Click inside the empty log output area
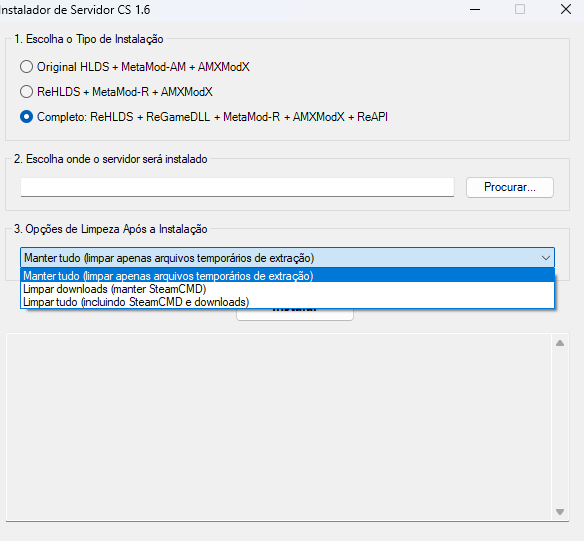 point(279,427)
